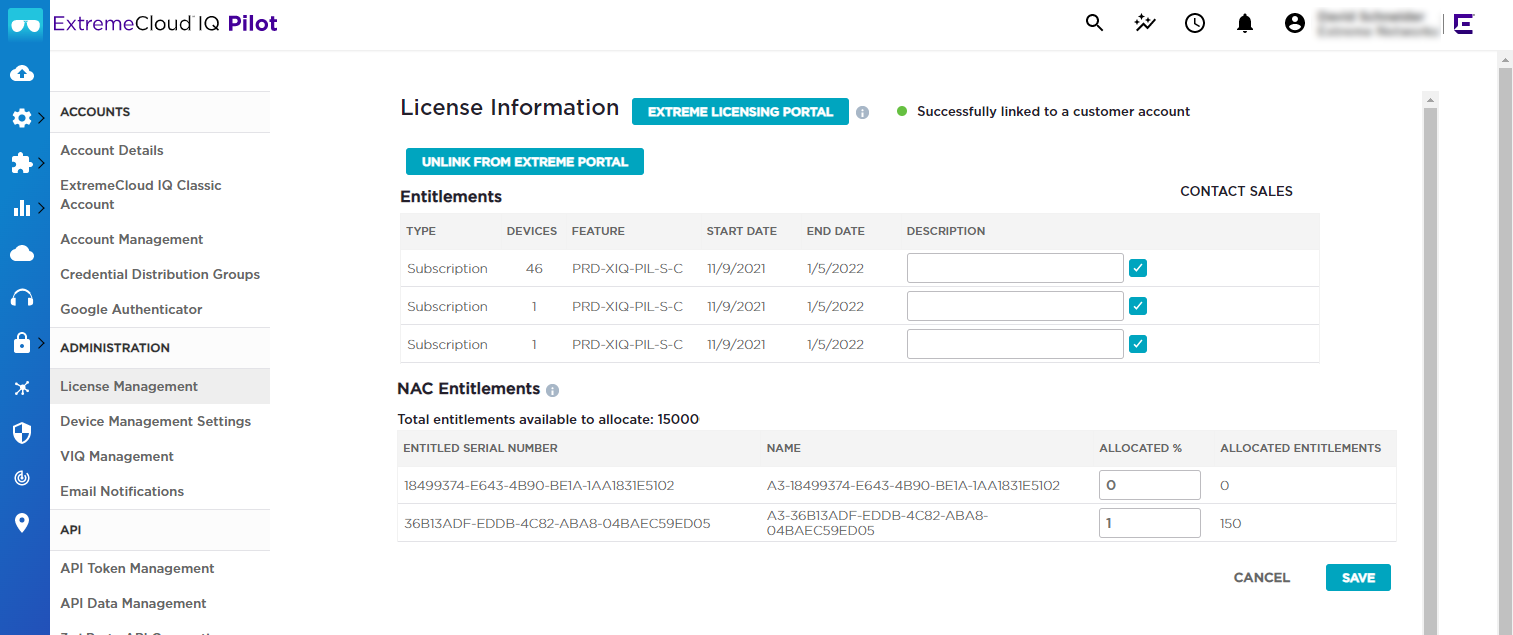The image size is (1513, 635).
Task: Go to VIQ Management
Action: (117, 456)
